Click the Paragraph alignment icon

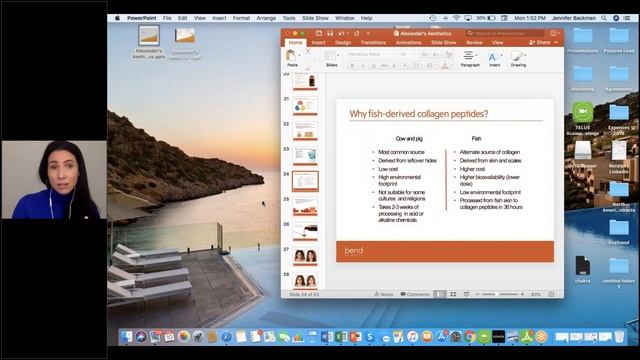(469, 56)
